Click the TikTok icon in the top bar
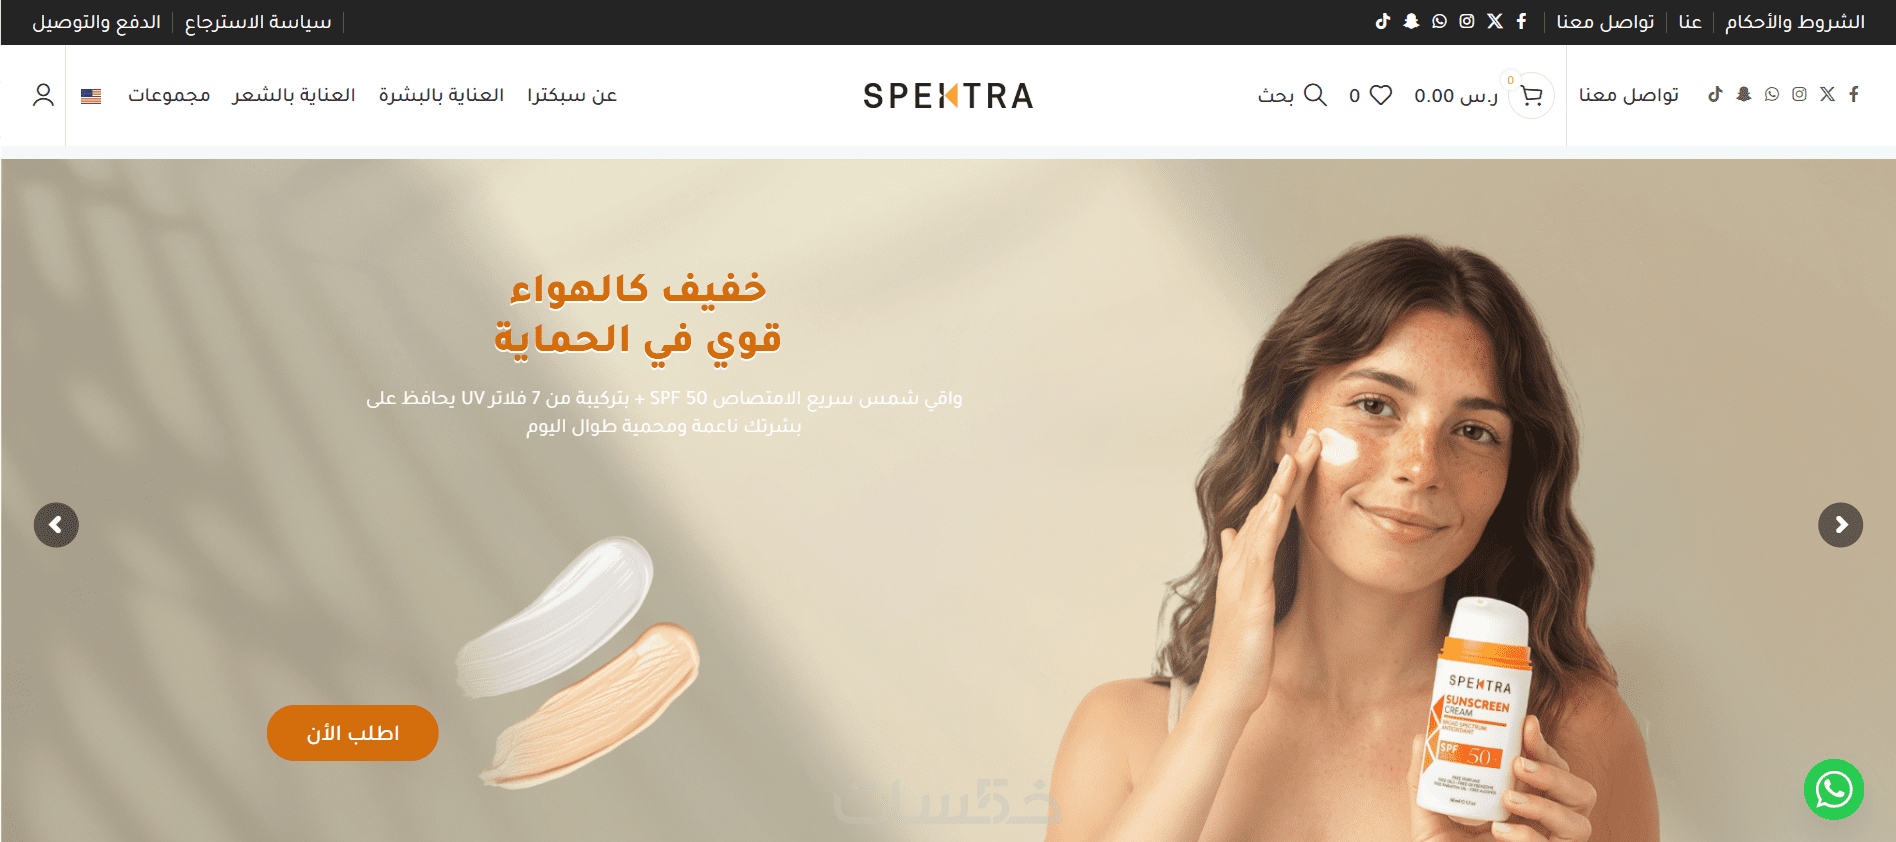This screenshot has width=1896, height=842. [1383, 21]
